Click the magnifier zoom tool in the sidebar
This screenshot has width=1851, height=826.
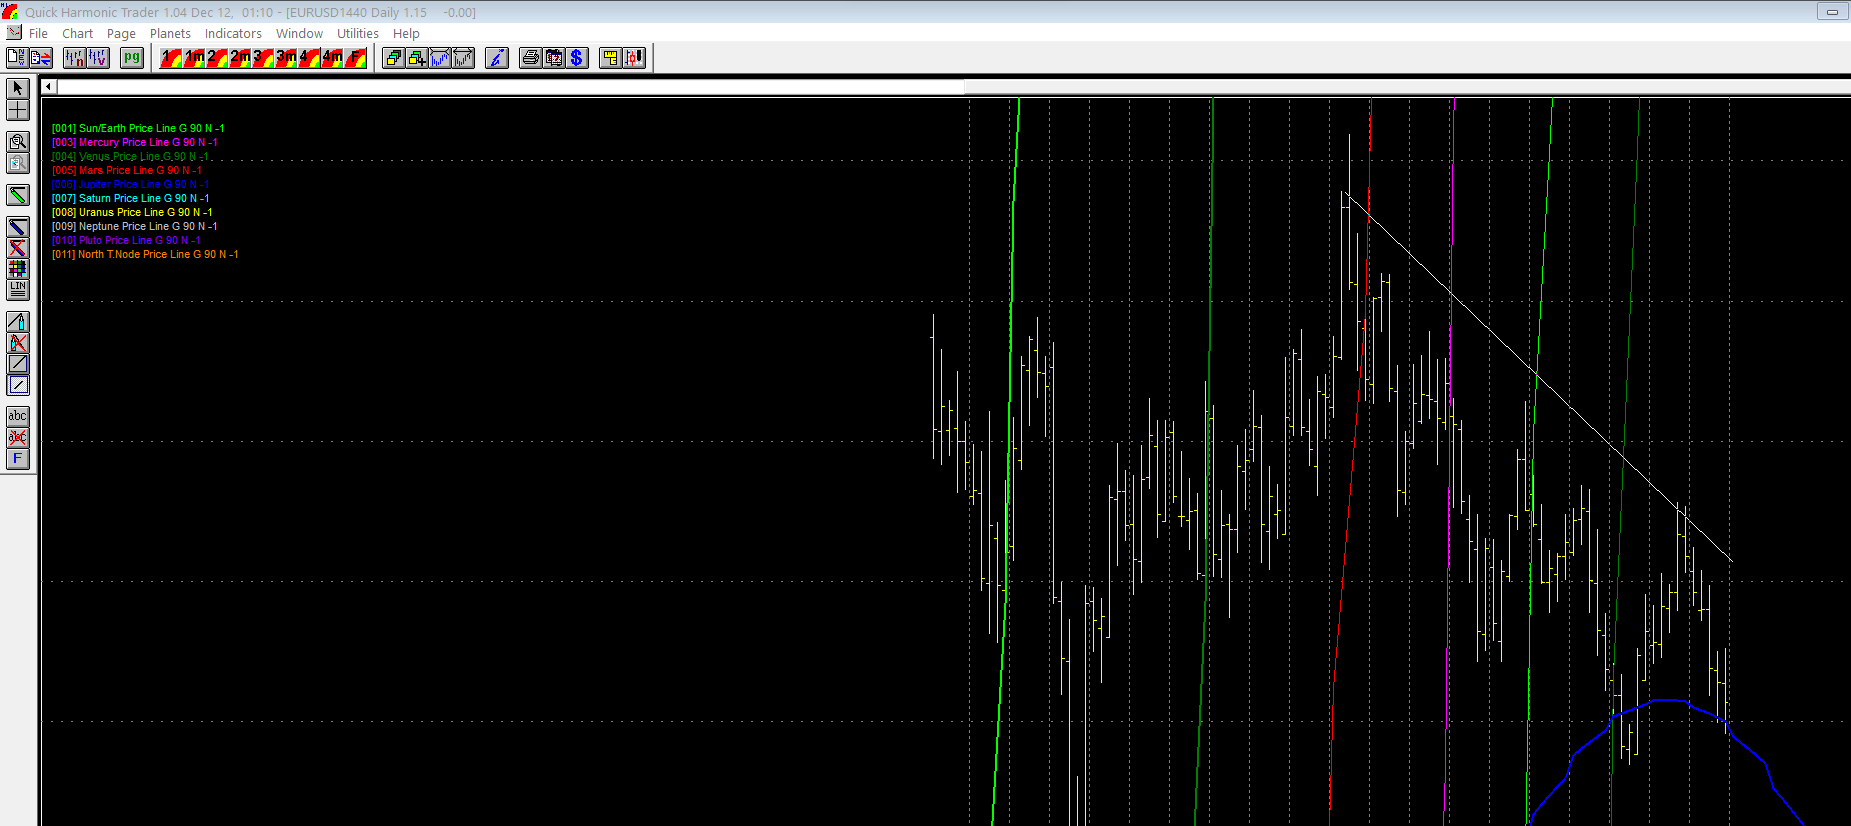tap(18, 142)
